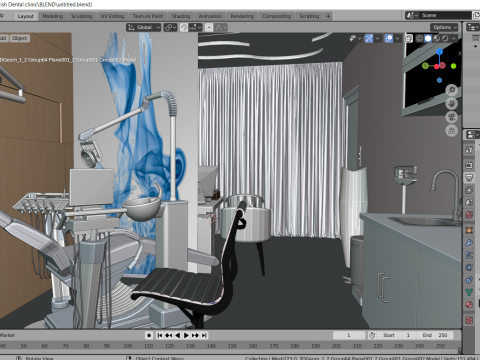This screenshot has width=480, height=360.
Task: Open outliner editor type dropdown
Action: (473, 27)
